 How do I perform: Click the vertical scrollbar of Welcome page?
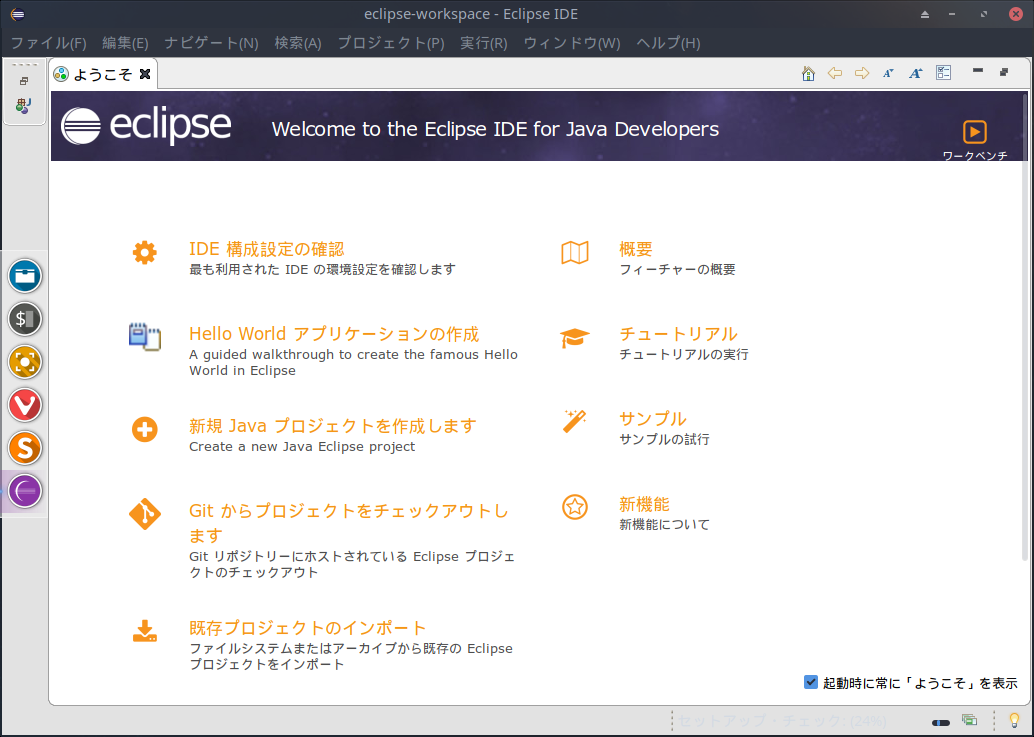point(1024,326)
